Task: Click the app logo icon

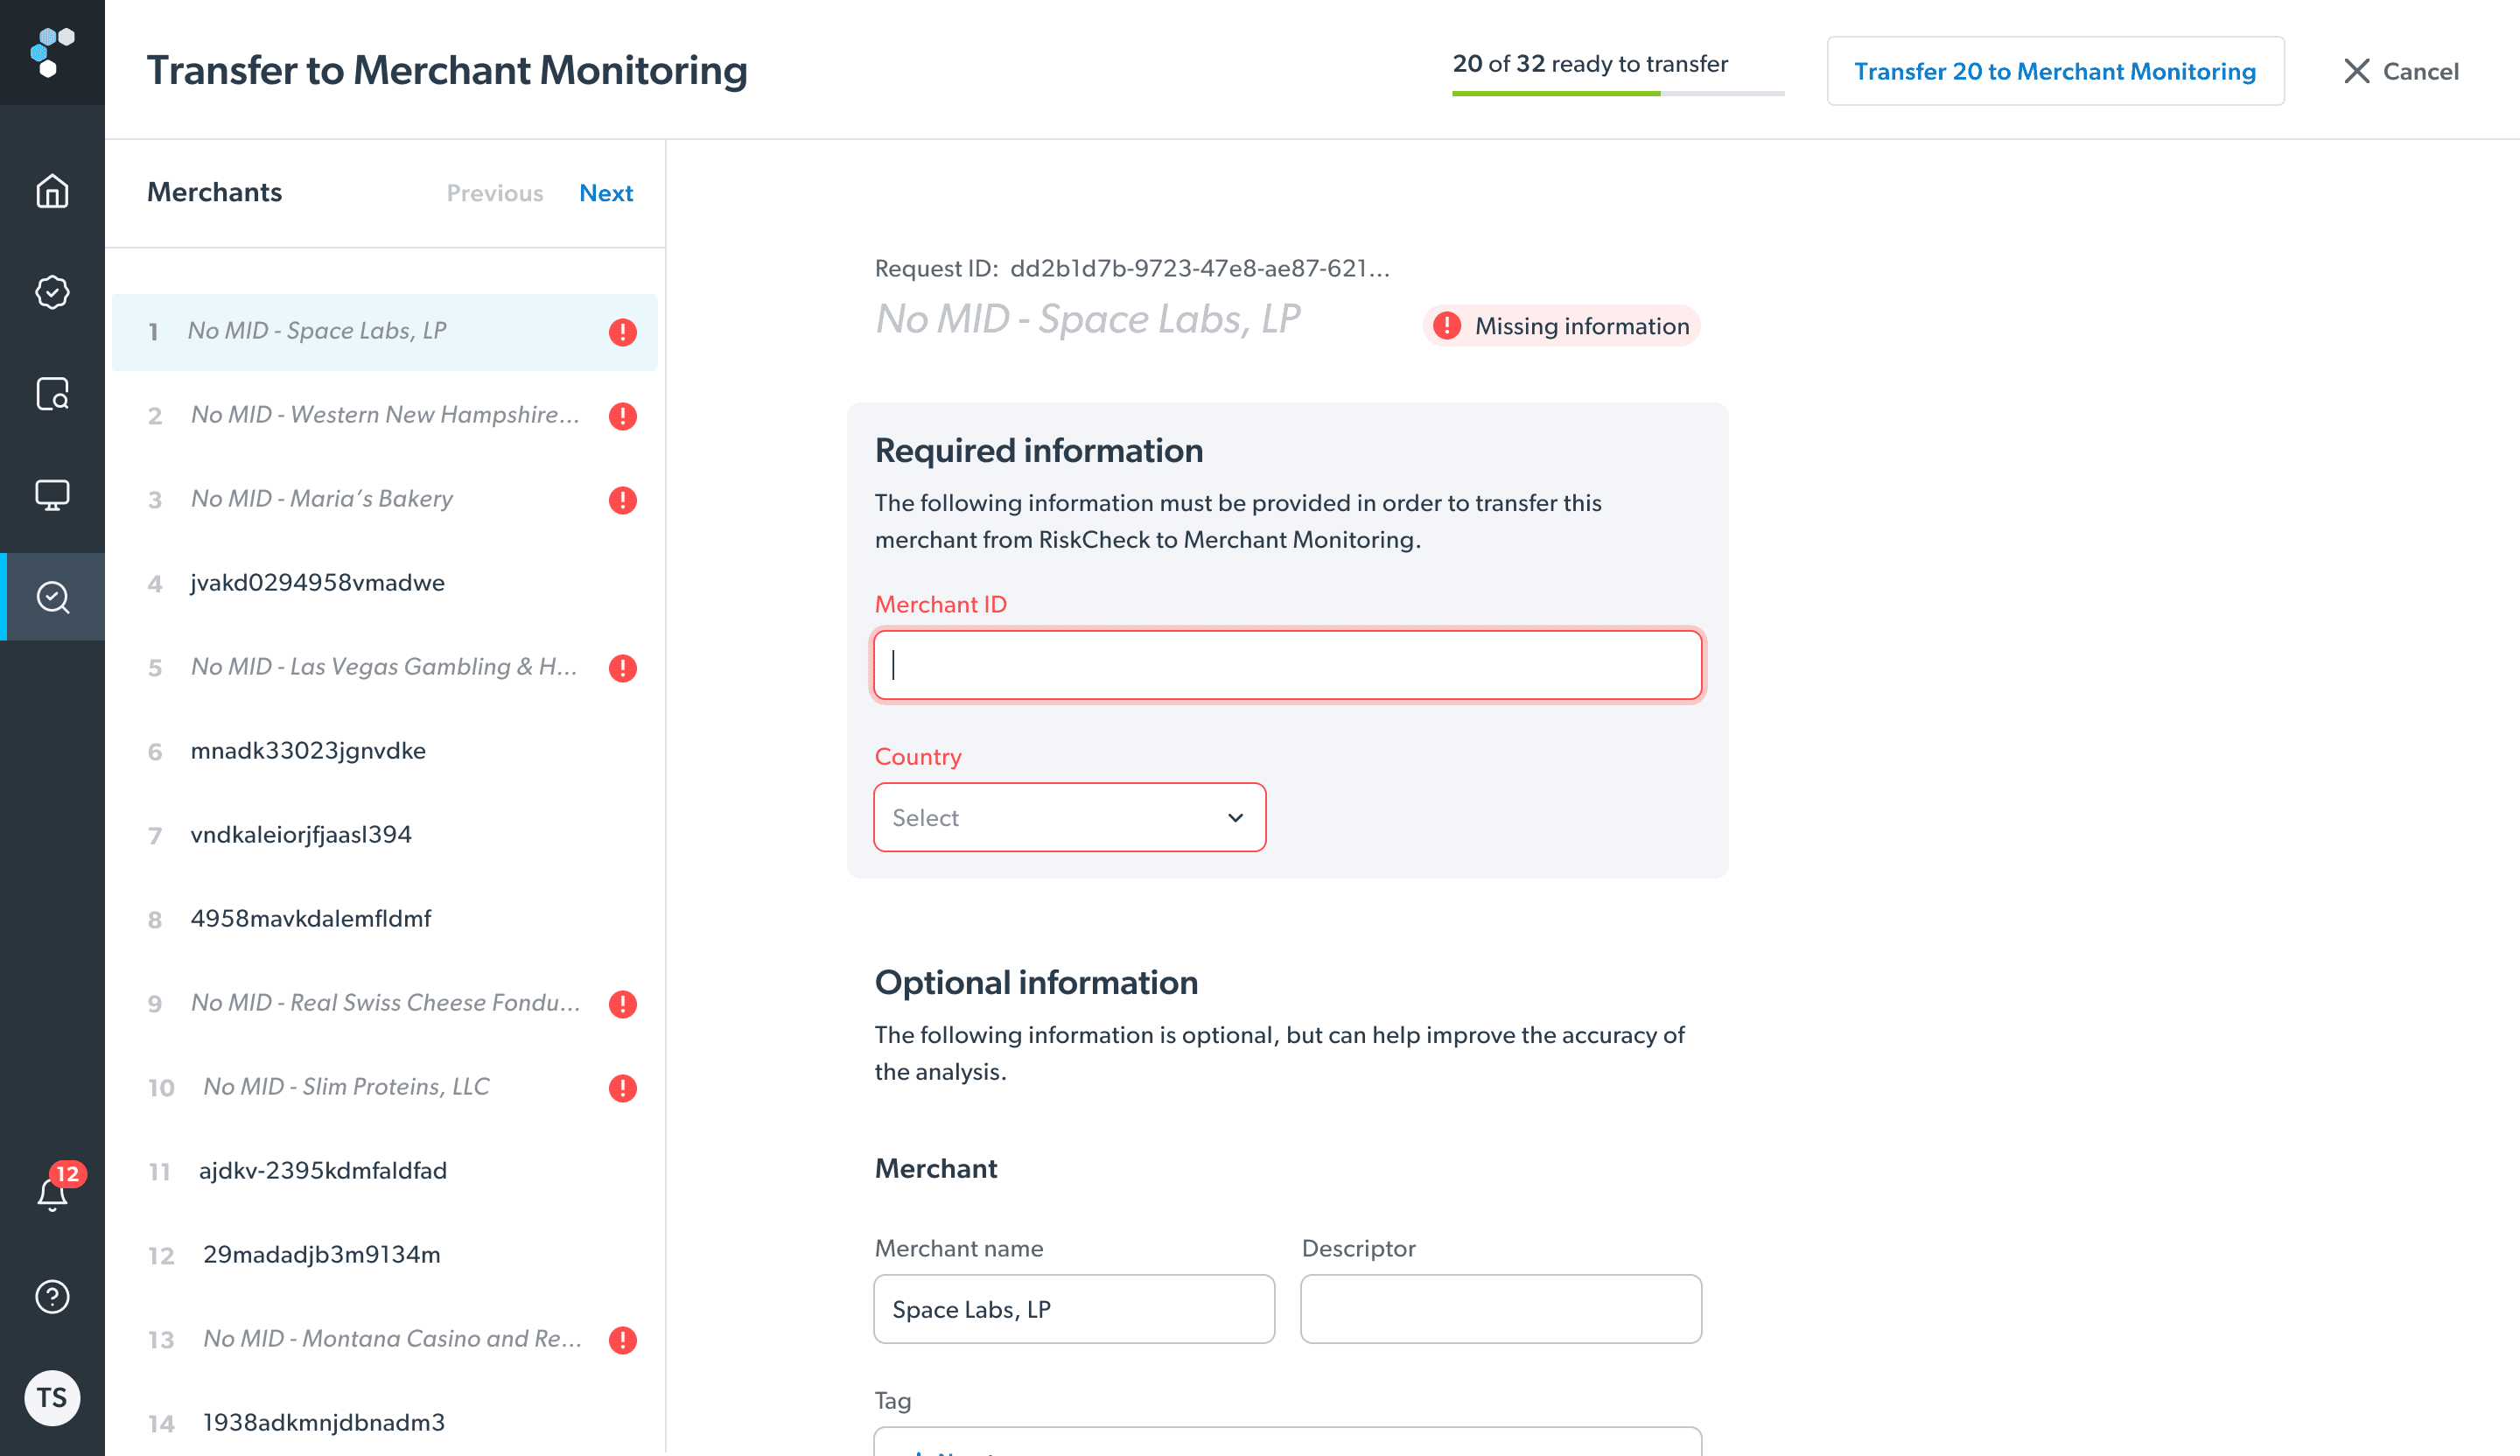Action: click(x=52, y=52)
